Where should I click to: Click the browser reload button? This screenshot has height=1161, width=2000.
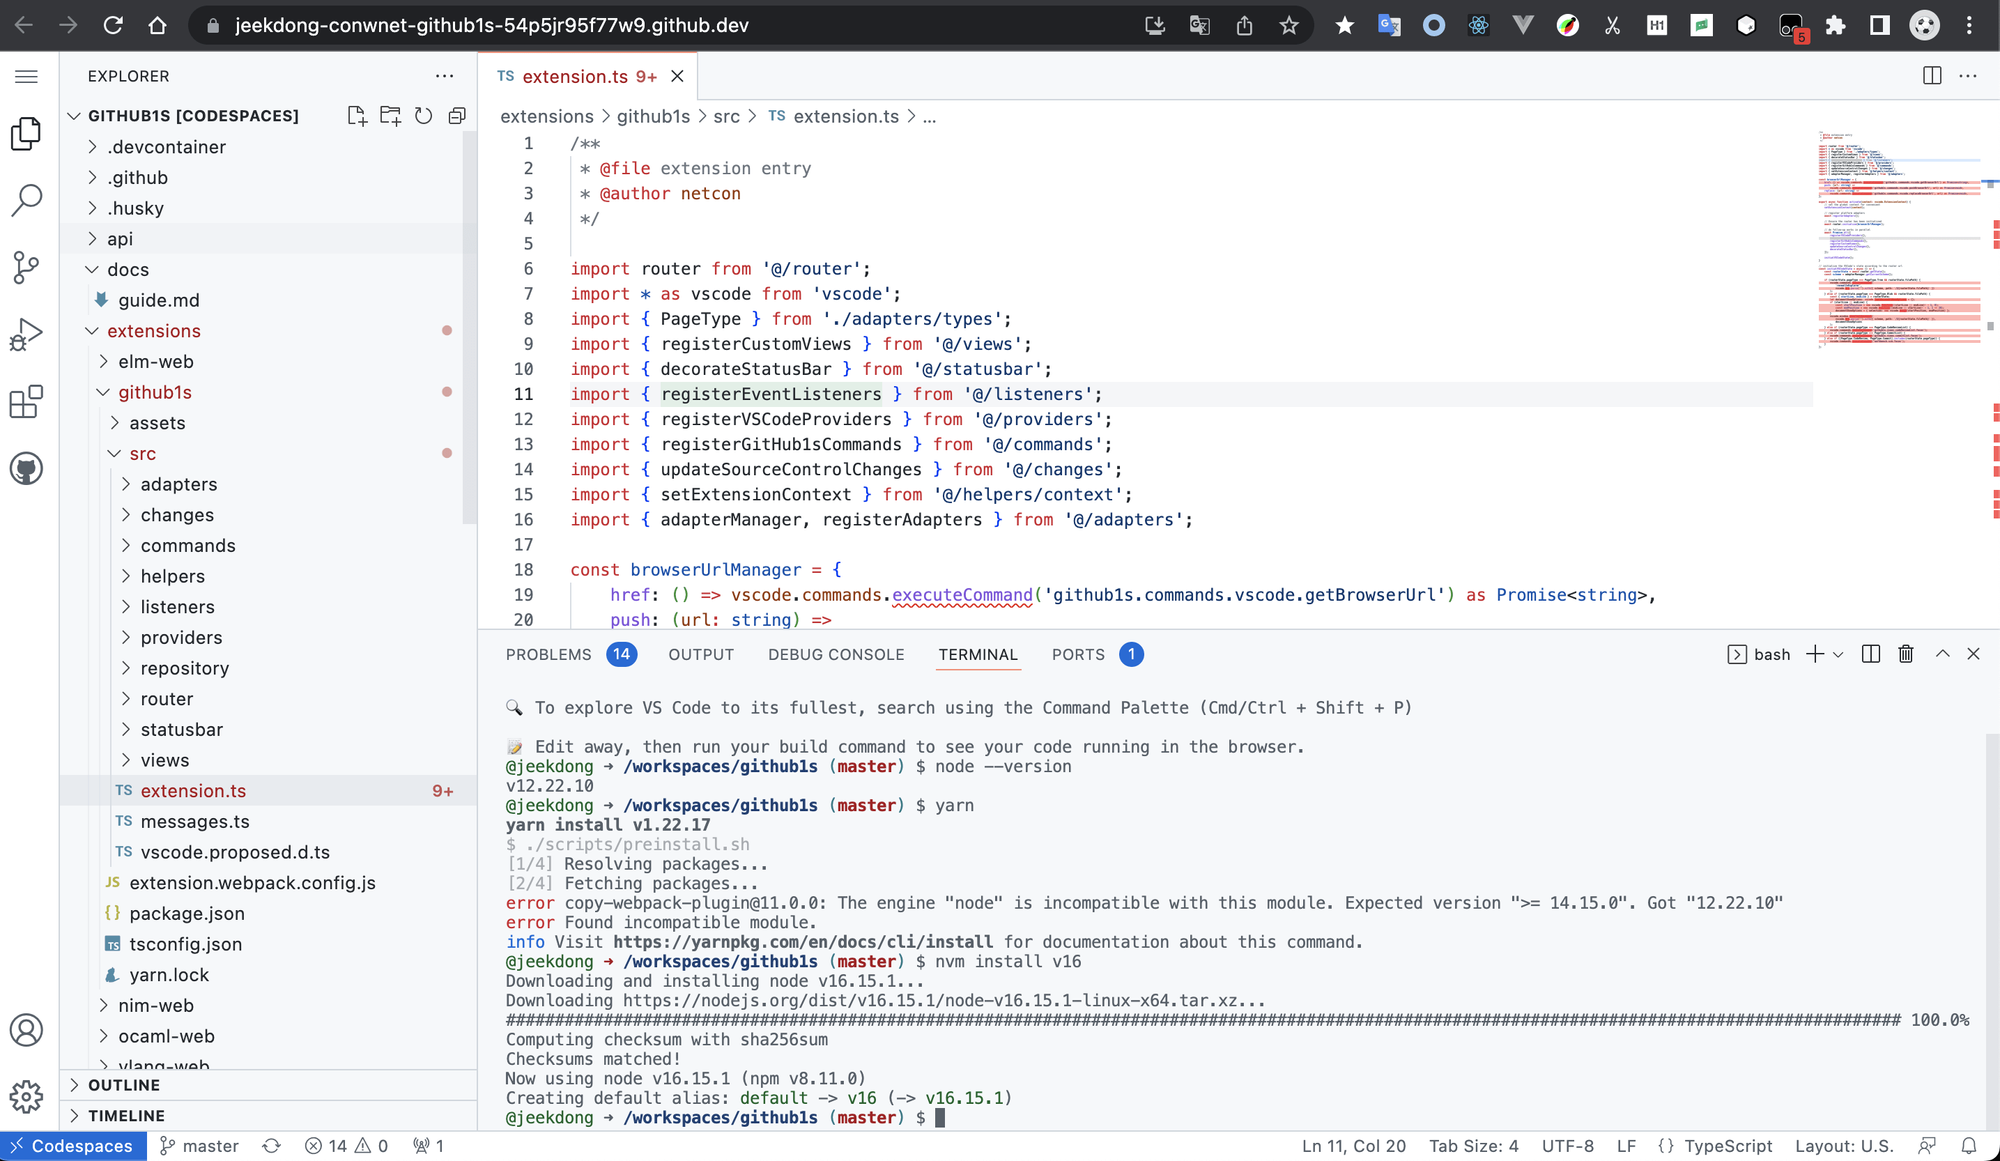(x=113, y=25)
